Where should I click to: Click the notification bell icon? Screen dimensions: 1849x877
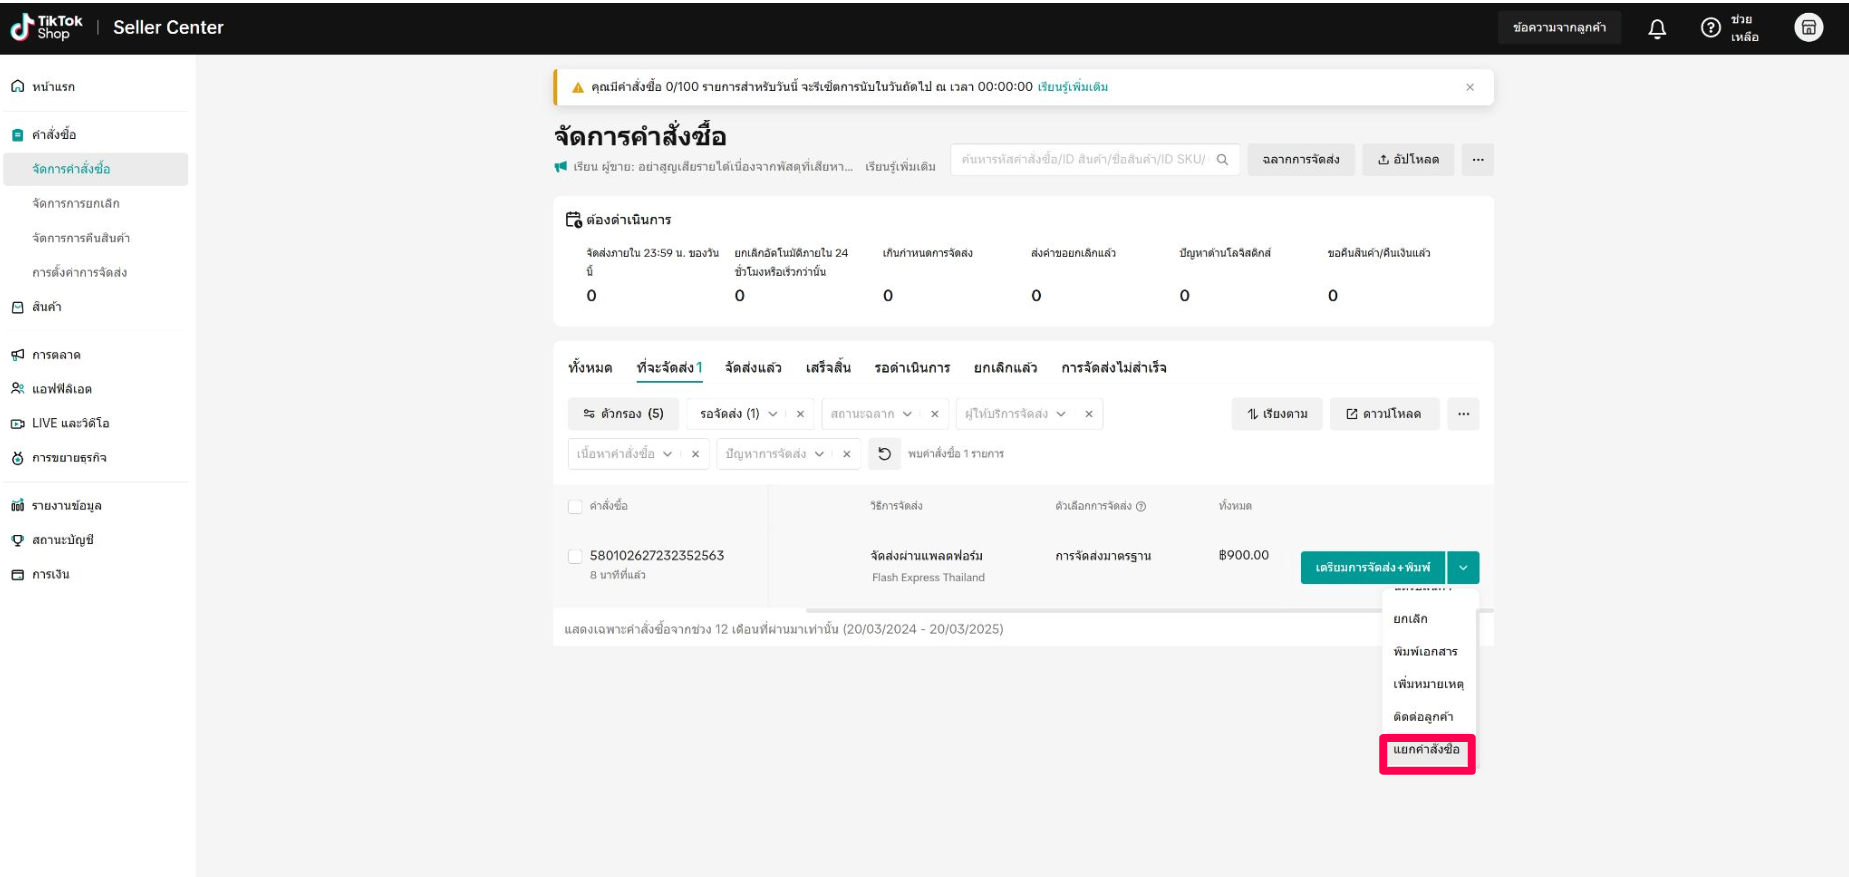point(1657,28)
